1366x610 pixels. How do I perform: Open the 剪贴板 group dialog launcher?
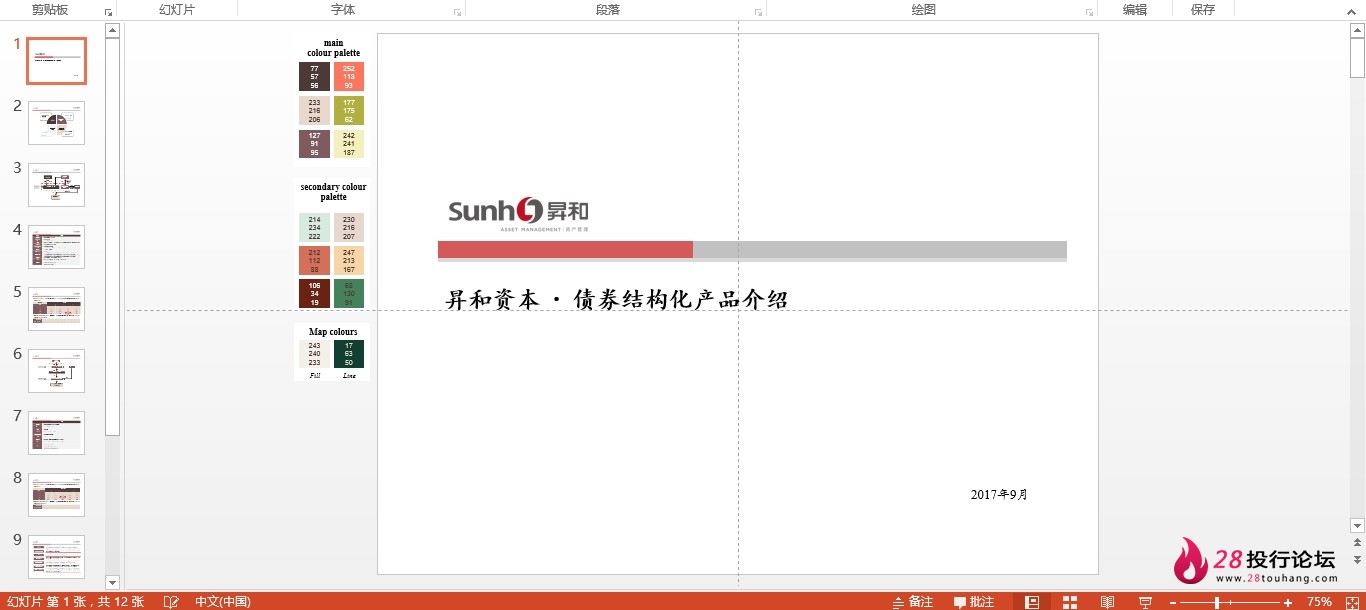pos(108,13)
